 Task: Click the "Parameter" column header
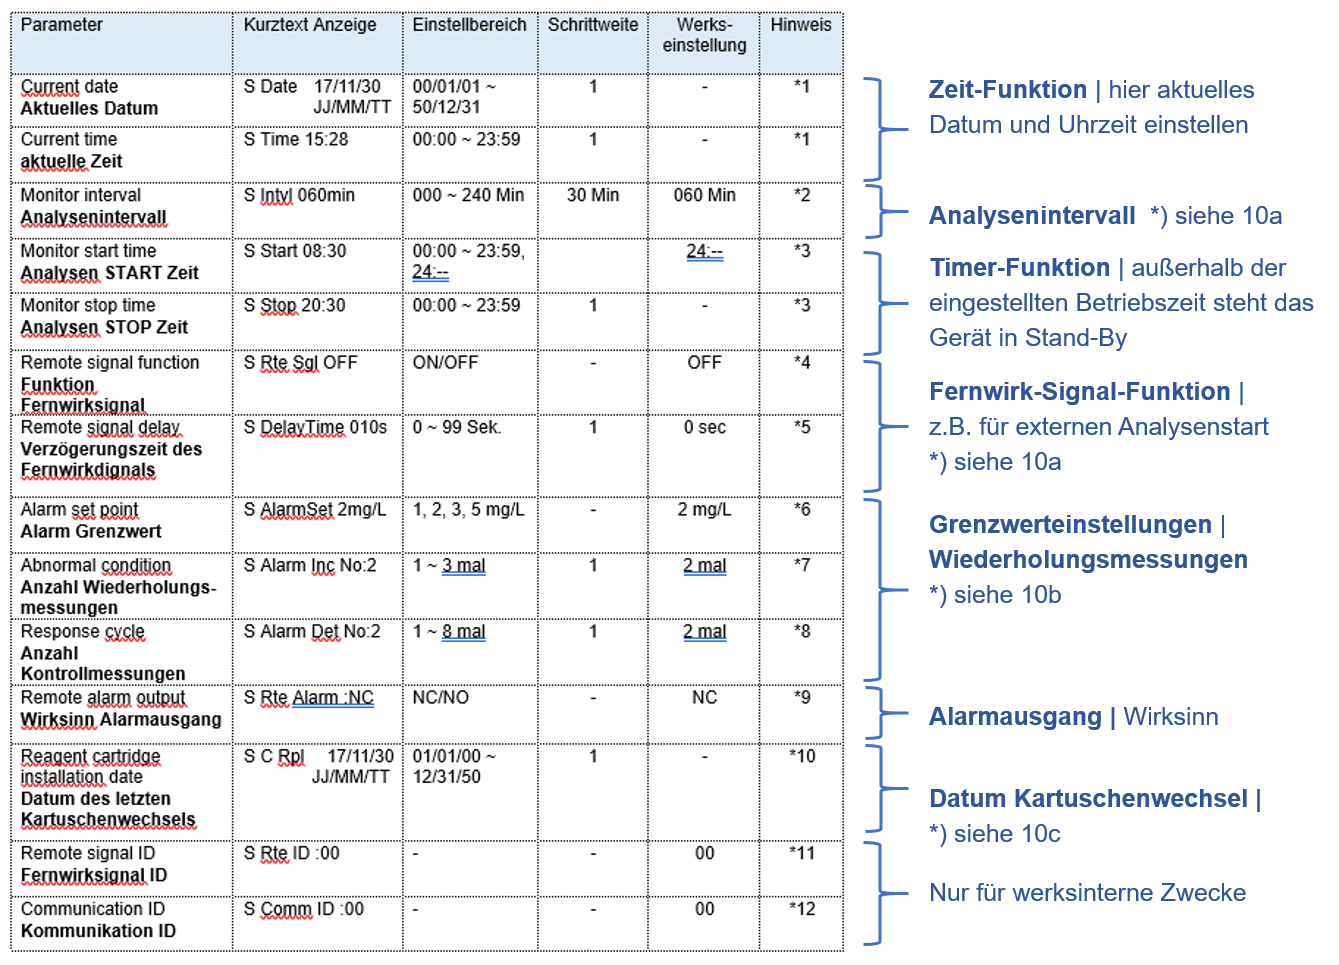click(62, 25)
